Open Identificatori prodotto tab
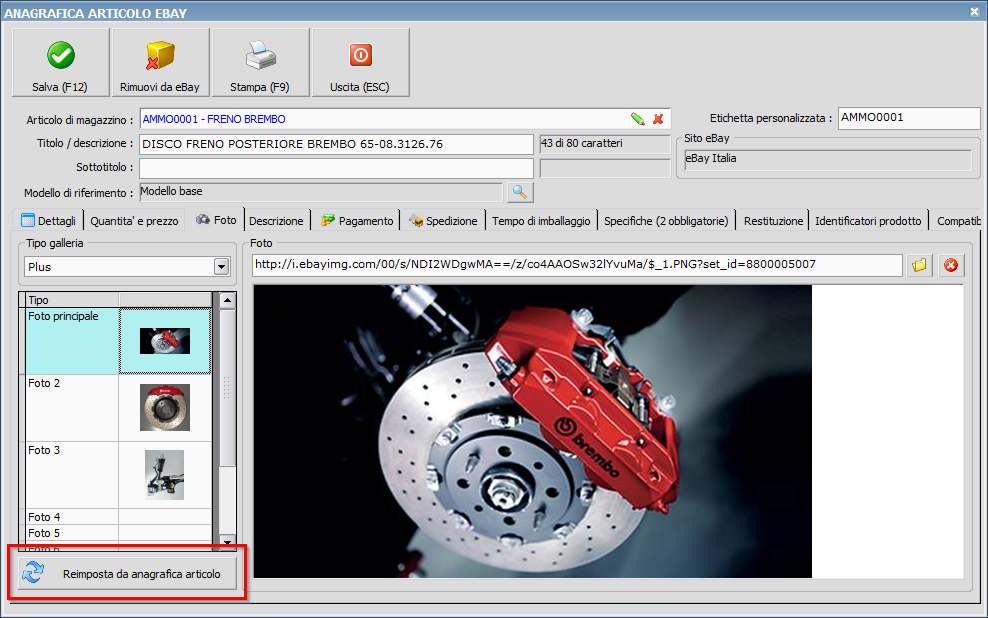Viewport: 988px width, 618px height. pos(868,220)
